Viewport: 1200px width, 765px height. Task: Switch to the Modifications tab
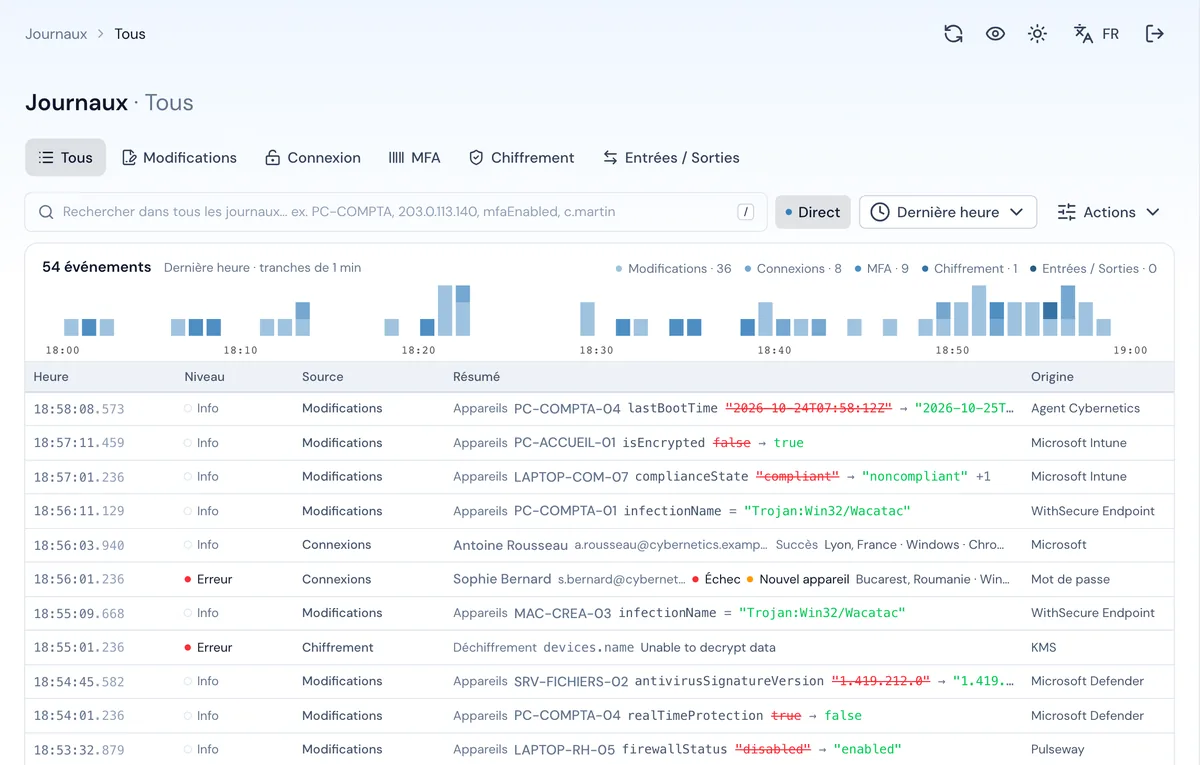179,158
